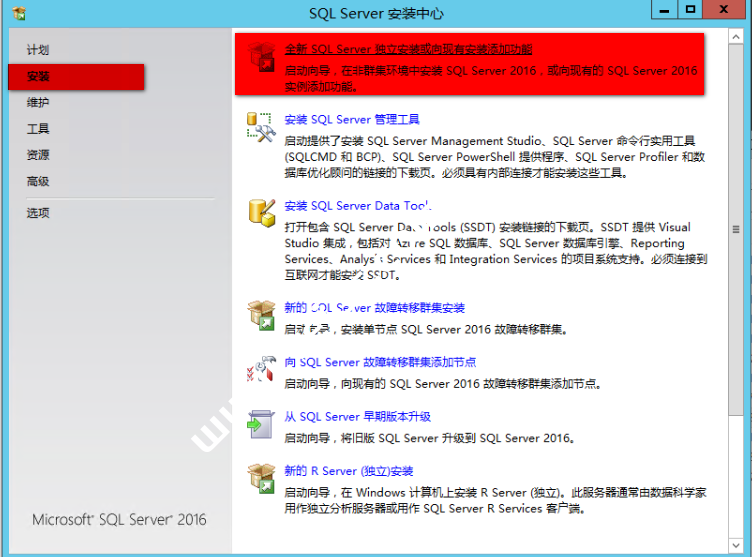Switch to the 维护 section

(38, 103)
